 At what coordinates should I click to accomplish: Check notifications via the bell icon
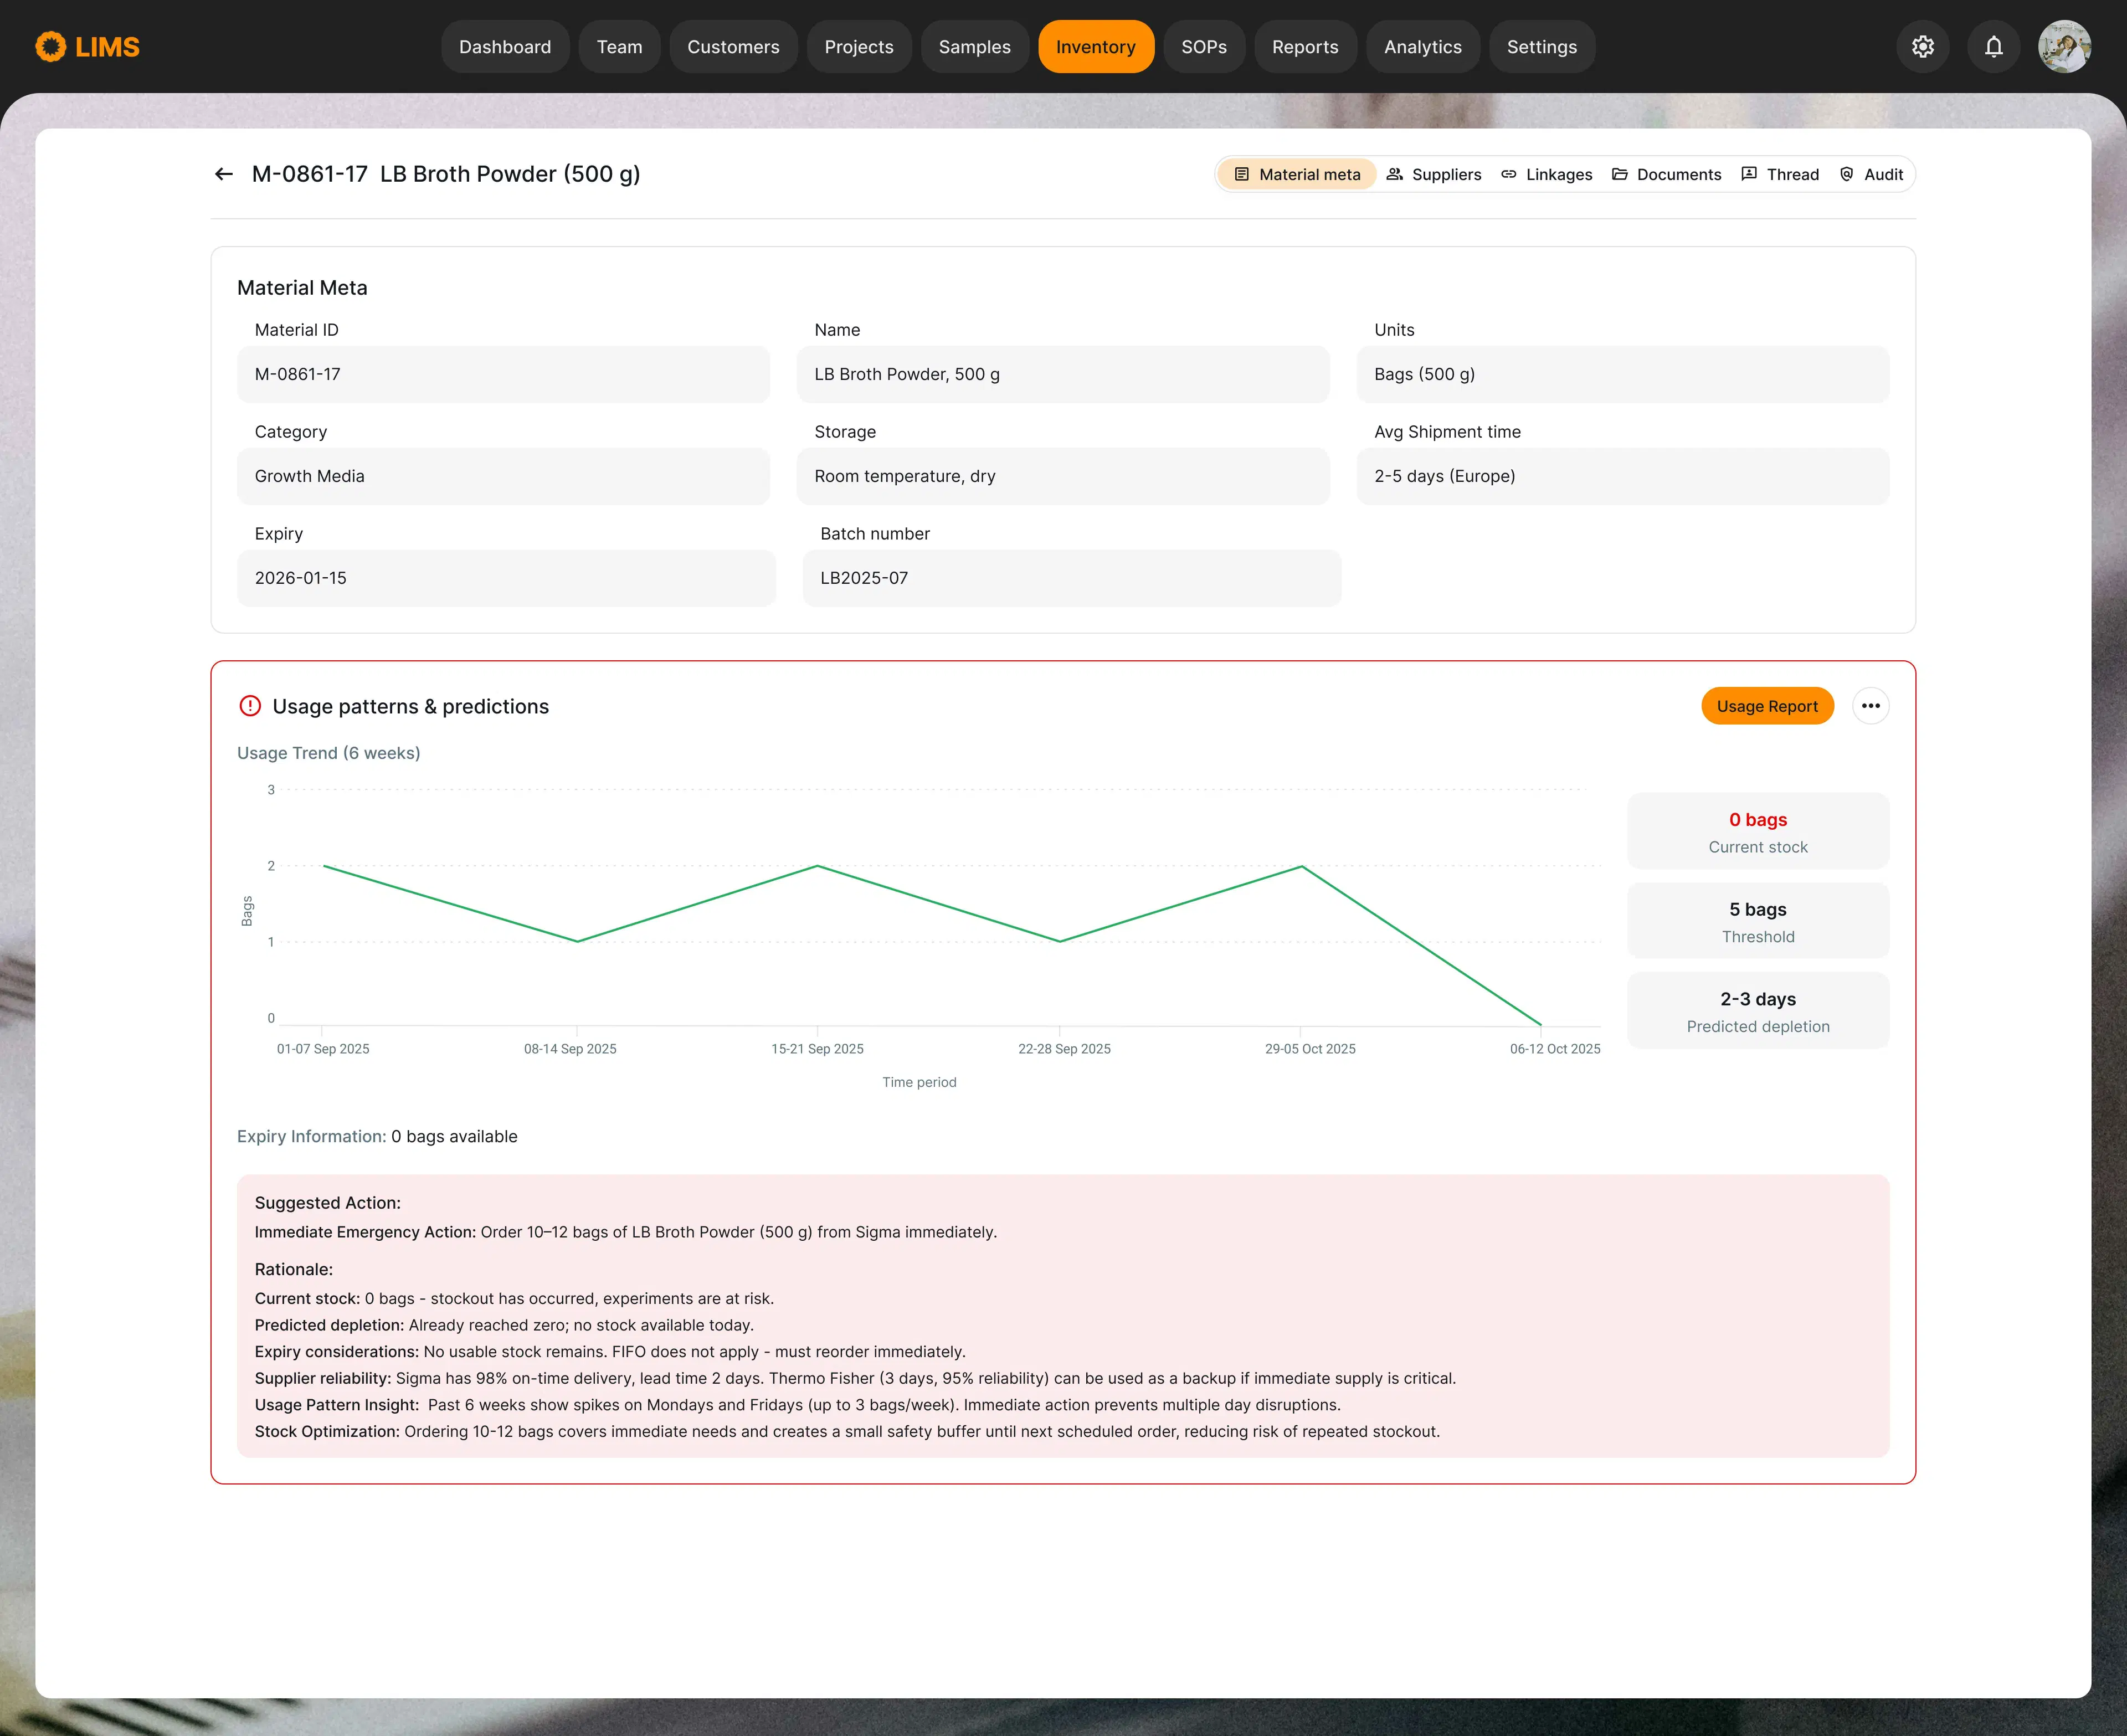click(1993, 46)
